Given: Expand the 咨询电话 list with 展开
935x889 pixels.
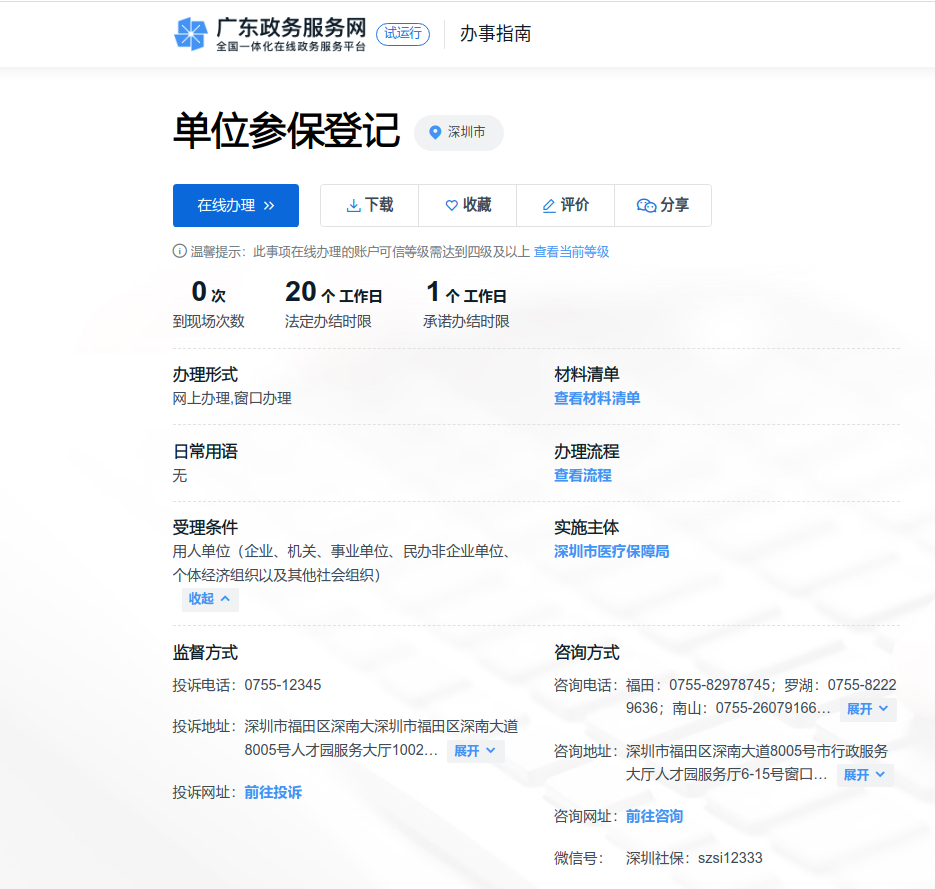Looking at the screenshot, I should coord(864,709).
